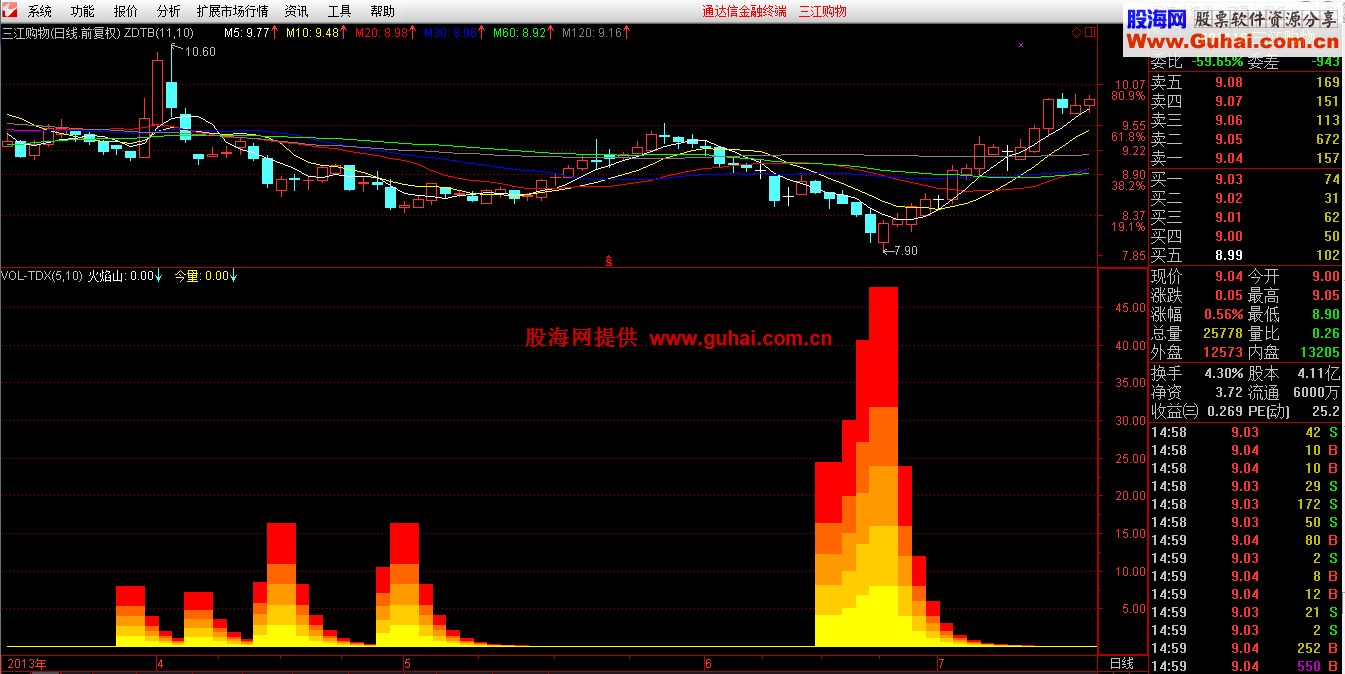
Task: Click the 总量 25778 field
Action: (1197, 334)
